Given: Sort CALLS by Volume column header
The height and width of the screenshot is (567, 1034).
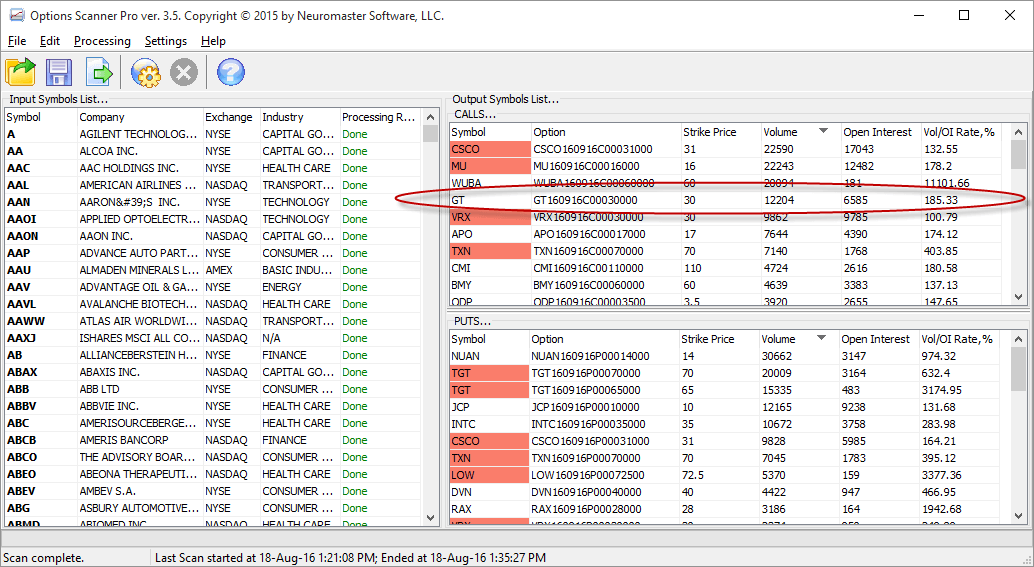Looking at the screenshot, I should (x=800, y=132).
